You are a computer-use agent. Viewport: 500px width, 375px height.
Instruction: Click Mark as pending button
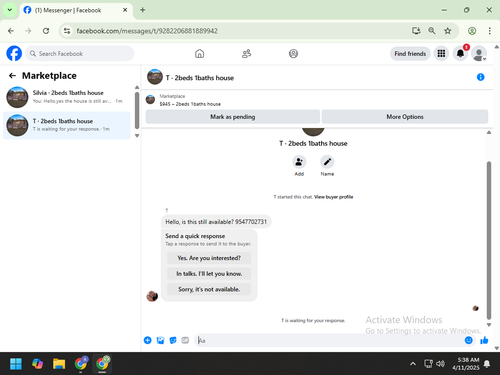tap(233, 117)
